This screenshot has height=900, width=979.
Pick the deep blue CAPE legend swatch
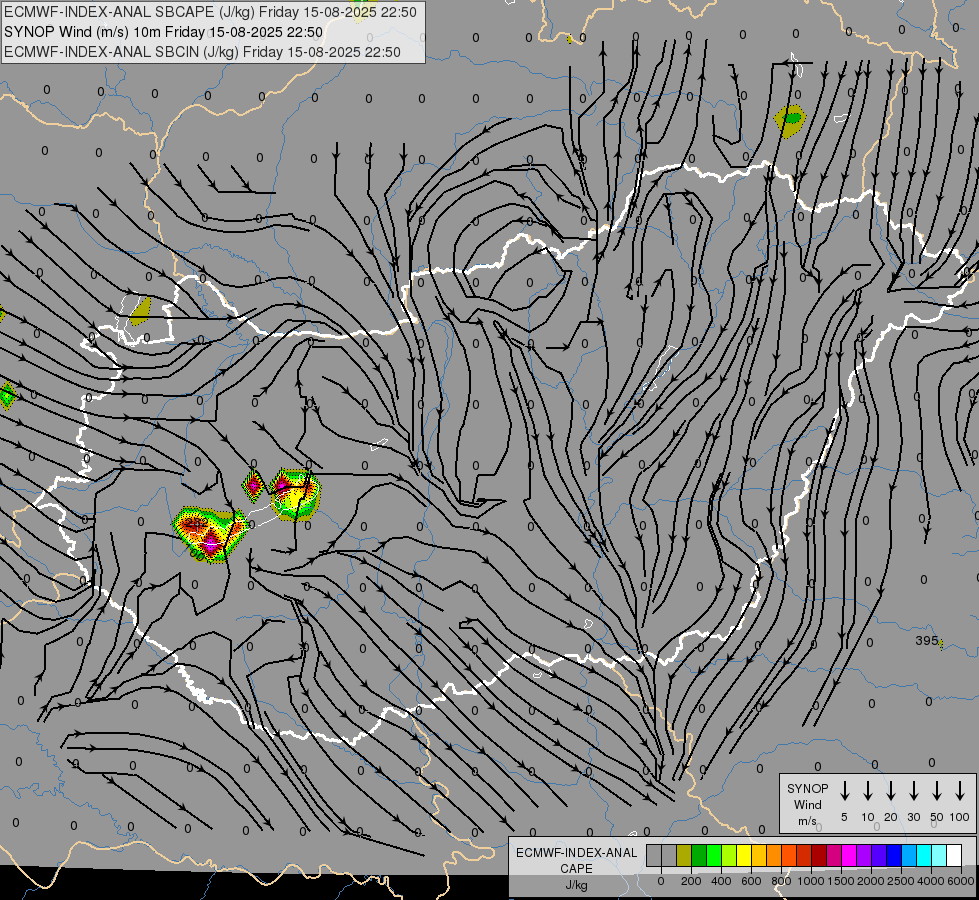coord(895,855)
